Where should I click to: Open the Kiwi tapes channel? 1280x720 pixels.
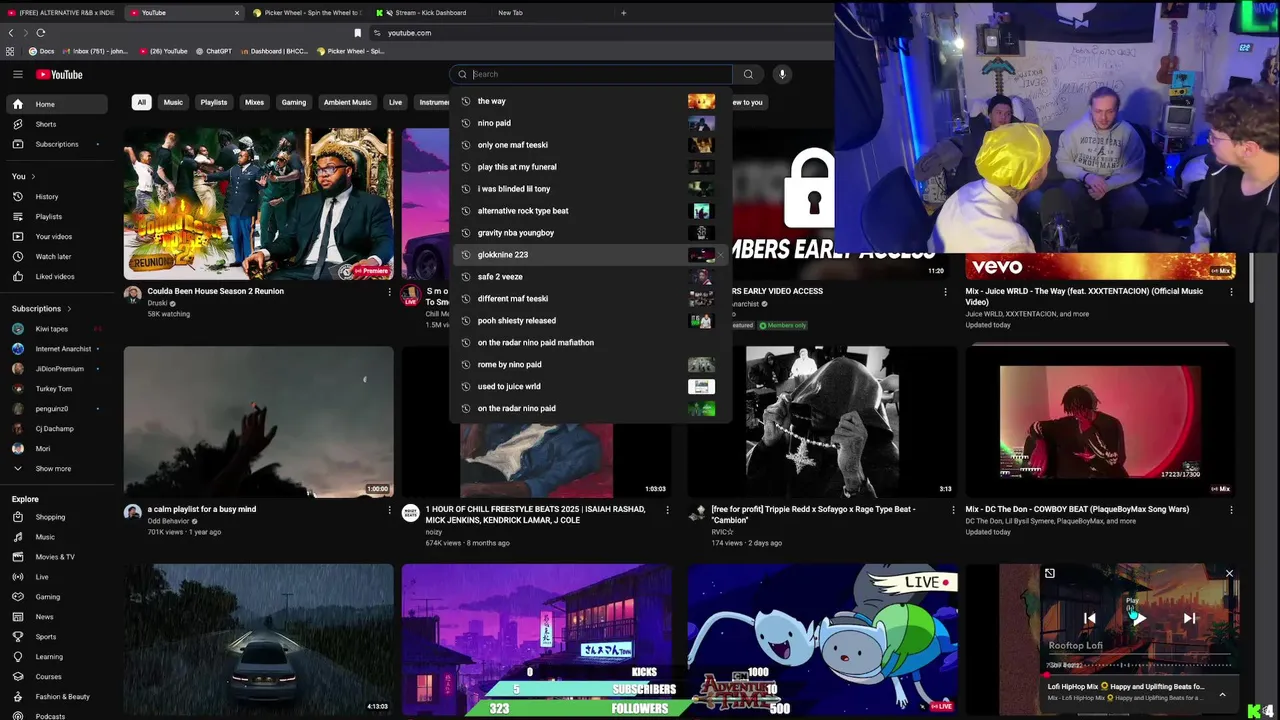(56, 329)
